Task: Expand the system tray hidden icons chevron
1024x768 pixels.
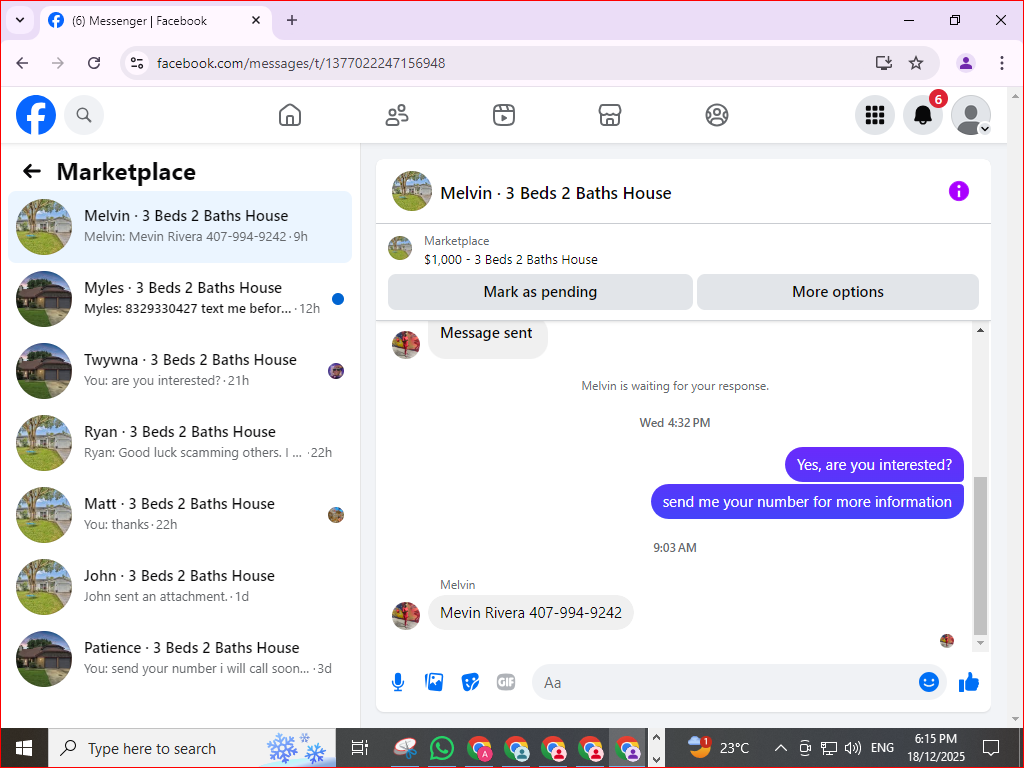Action: coord(780,748)
